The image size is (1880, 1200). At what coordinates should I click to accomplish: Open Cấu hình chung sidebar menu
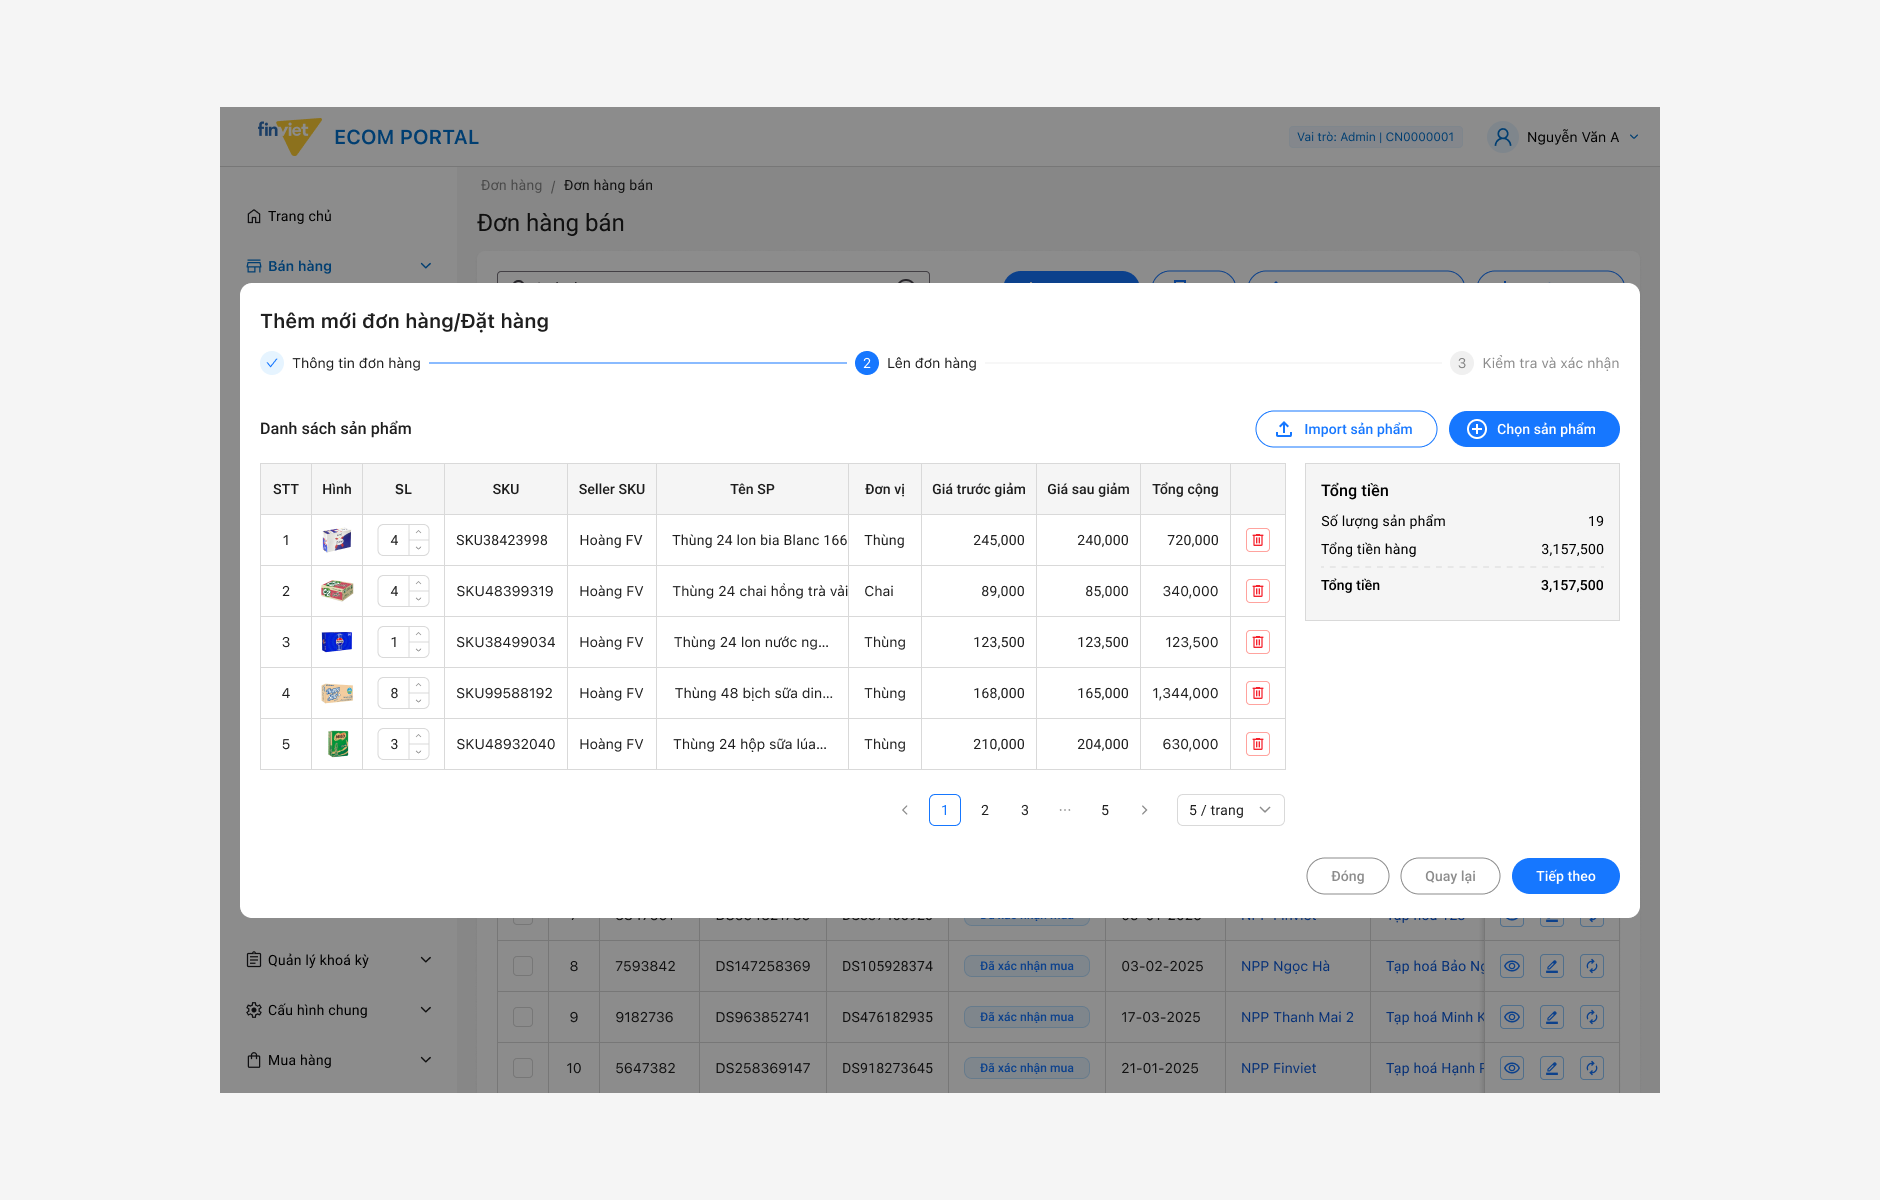click(340, 1010)
